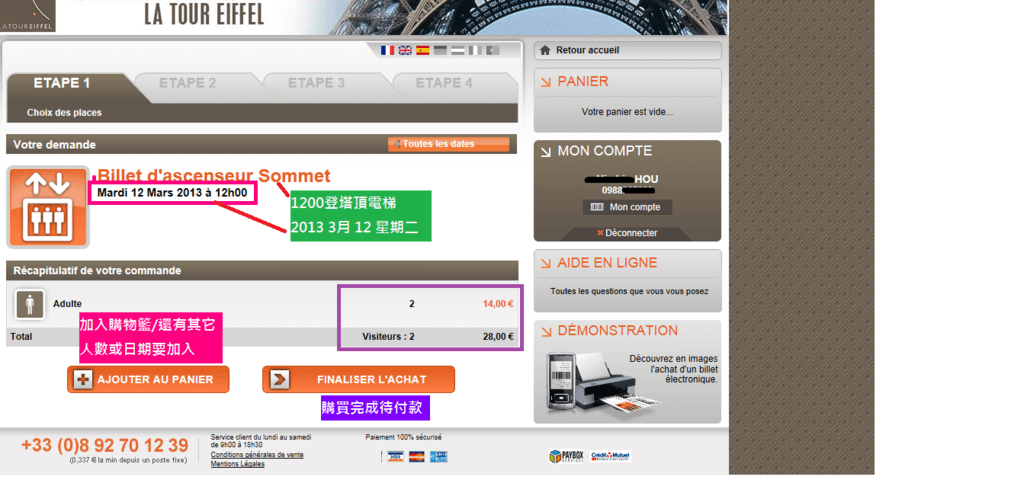Click the phone number +33 (0)8 92 70 12 39
1024x483 pixels.
point(104,446)
